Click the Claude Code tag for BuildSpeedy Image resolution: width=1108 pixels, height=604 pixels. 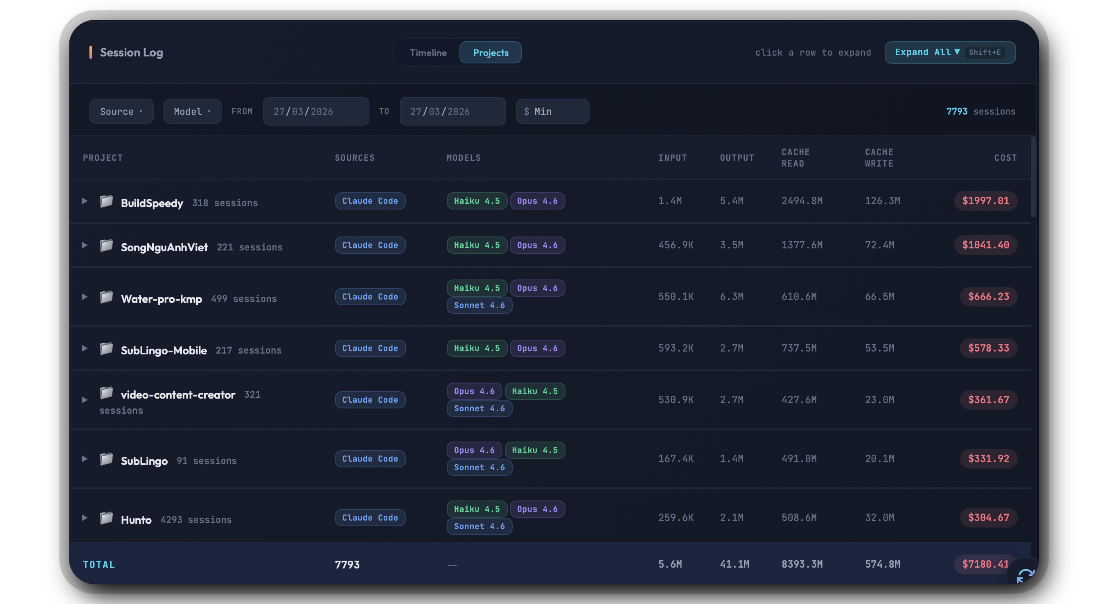pyautogui.click(x=370, y=201)
